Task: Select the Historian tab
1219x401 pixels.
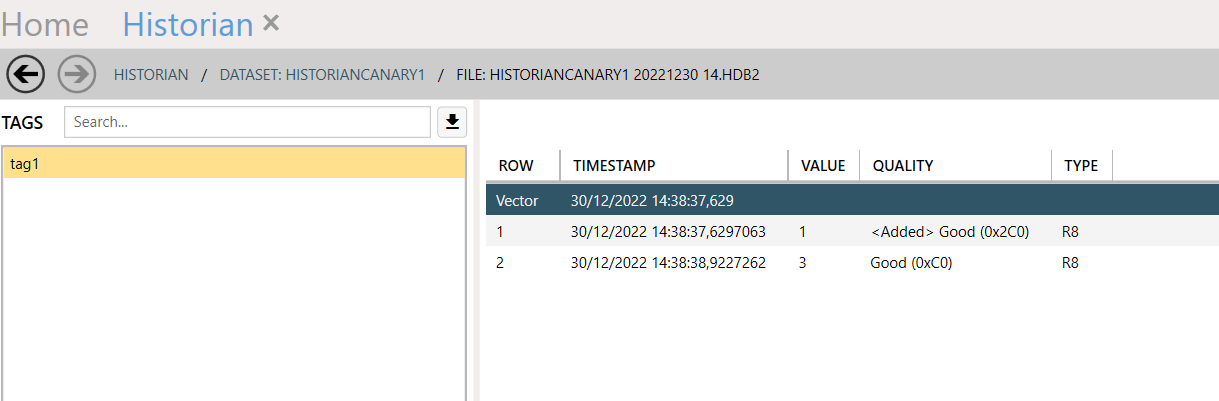Action: (x=187, y=24)
